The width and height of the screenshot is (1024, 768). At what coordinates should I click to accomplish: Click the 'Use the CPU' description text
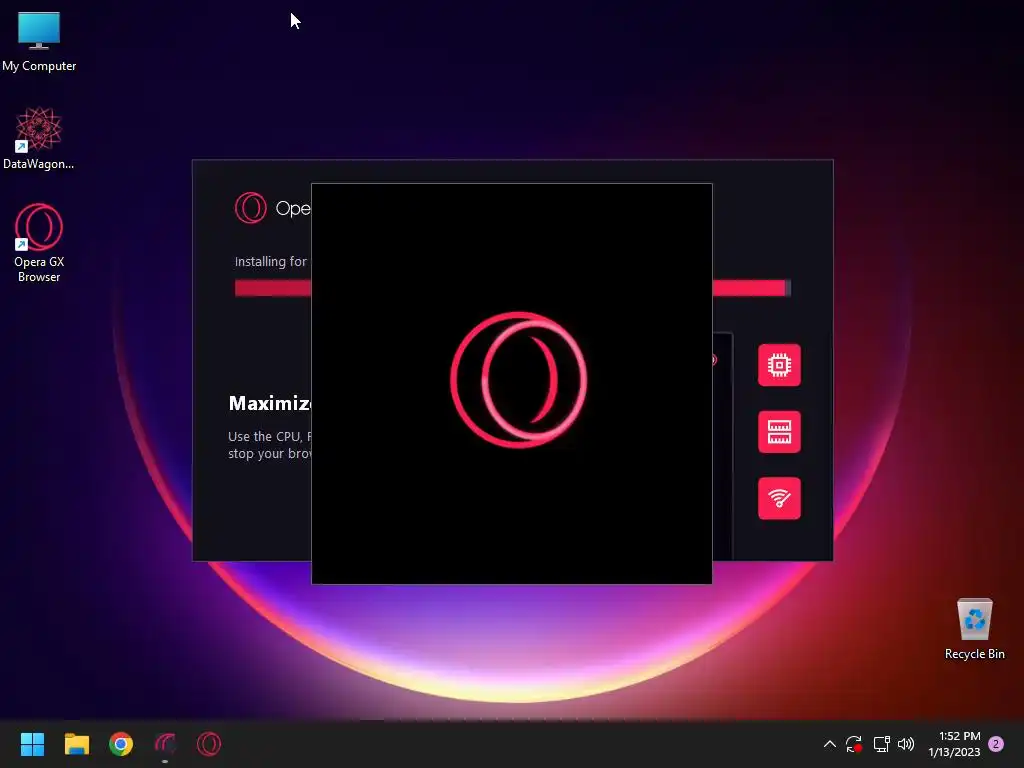(270, 445)
